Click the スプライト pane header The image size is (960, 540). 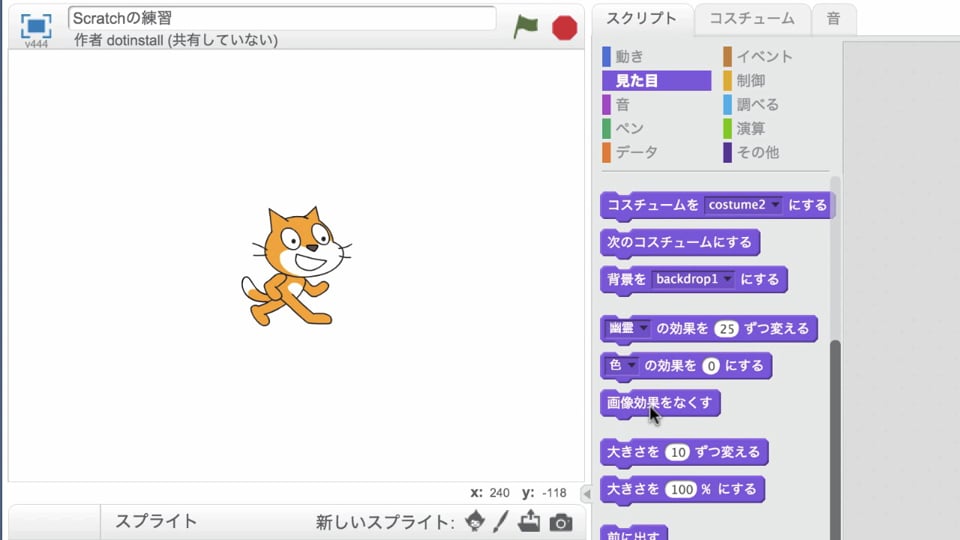156,522
